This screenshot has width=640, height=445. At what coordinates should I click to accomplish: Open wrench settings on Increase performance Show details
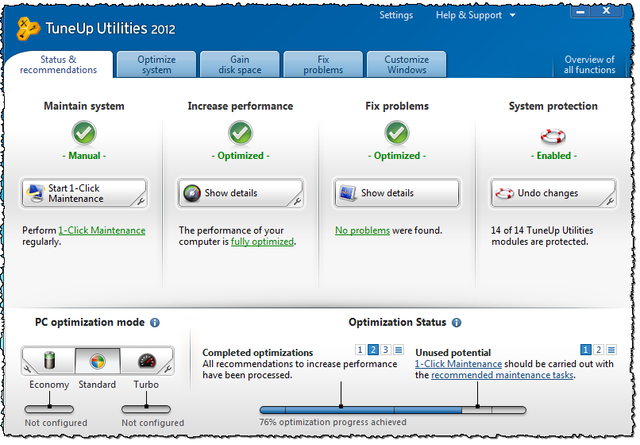[x=297, y=200]
